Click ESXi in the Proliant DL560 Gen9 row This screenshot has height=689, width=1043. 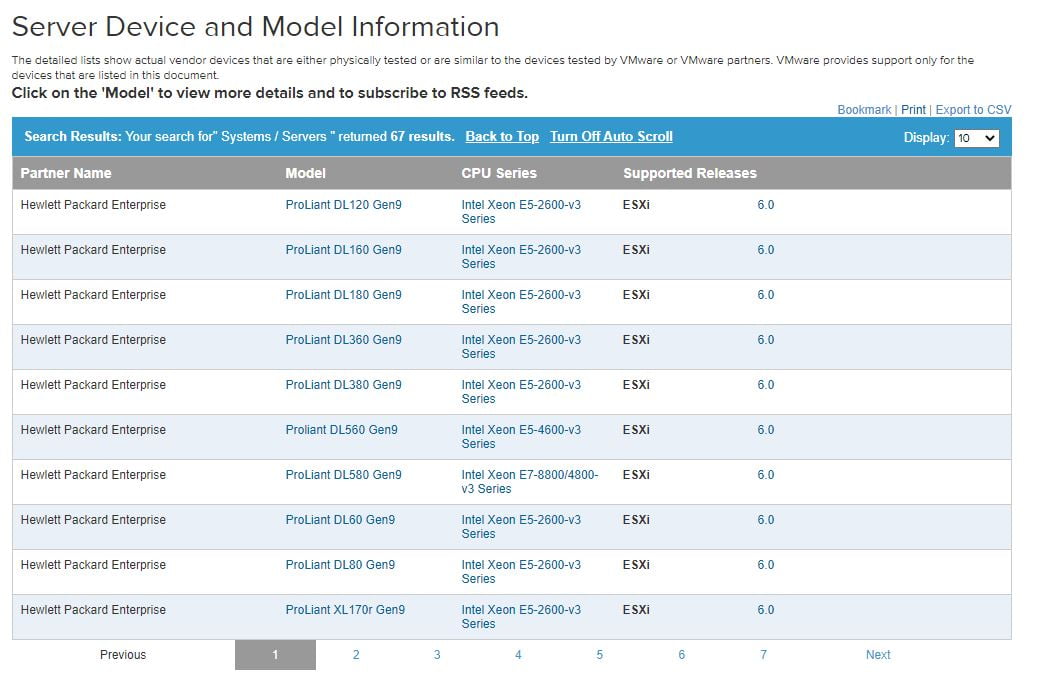(637, 430)
